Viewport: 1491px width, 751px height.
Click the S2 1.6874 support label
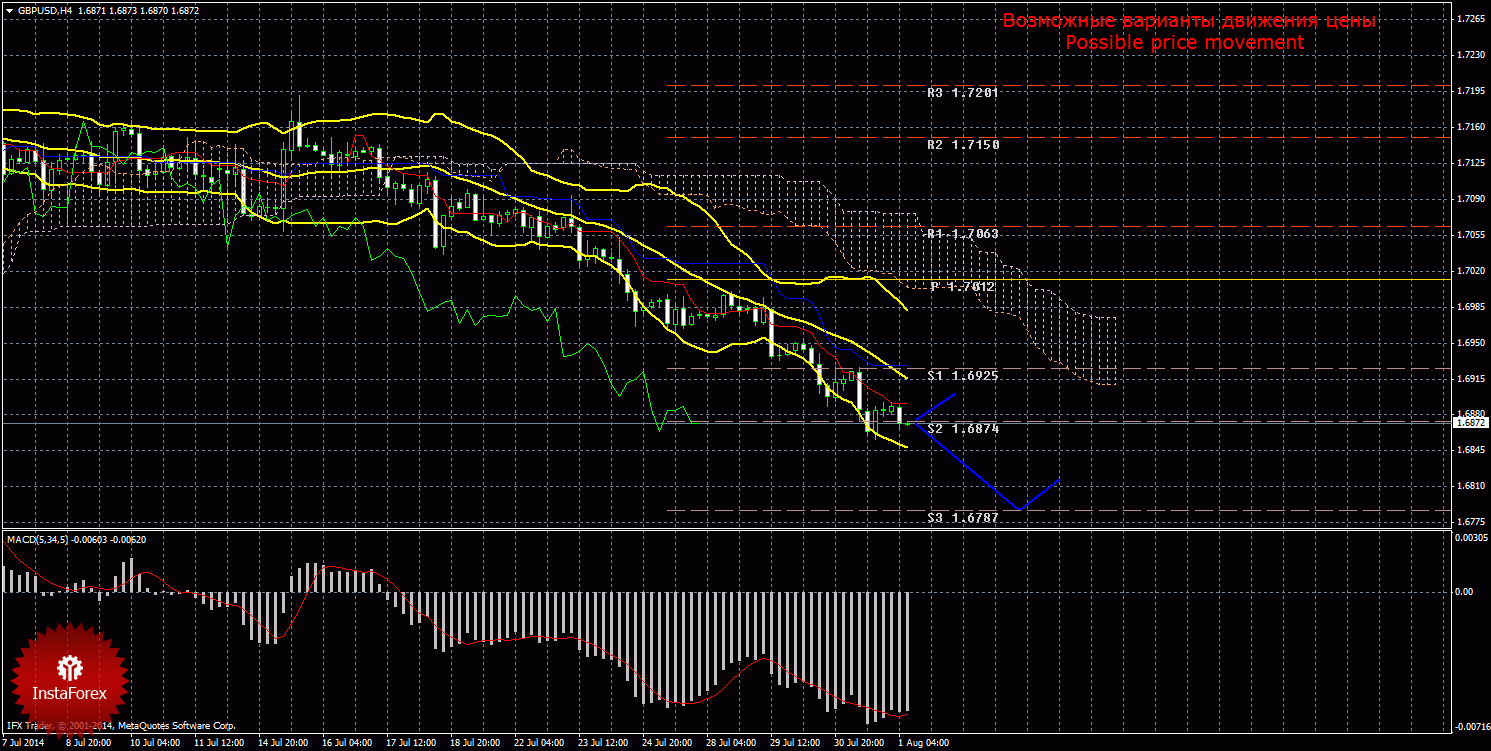(x=962, y=428)
